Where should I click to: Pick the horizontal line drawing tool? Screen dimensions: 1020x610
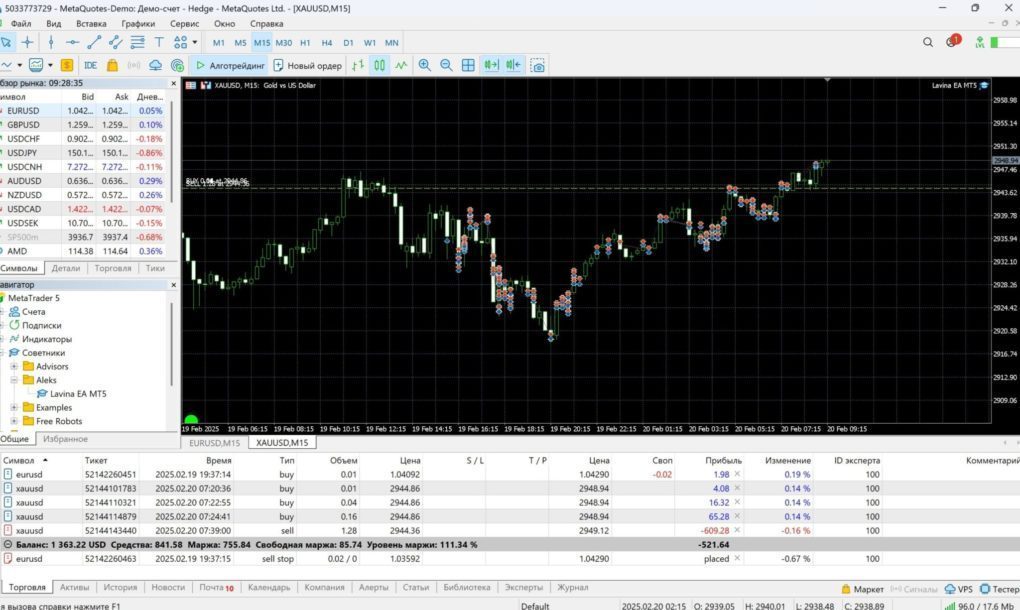(x=72, y=43)
